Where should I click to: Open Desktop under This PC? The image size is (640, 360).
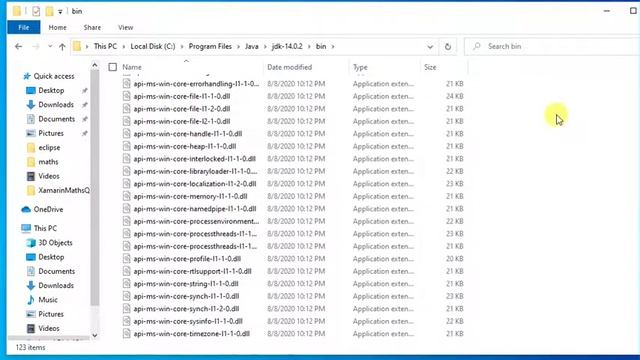click(x=51, y=257)
